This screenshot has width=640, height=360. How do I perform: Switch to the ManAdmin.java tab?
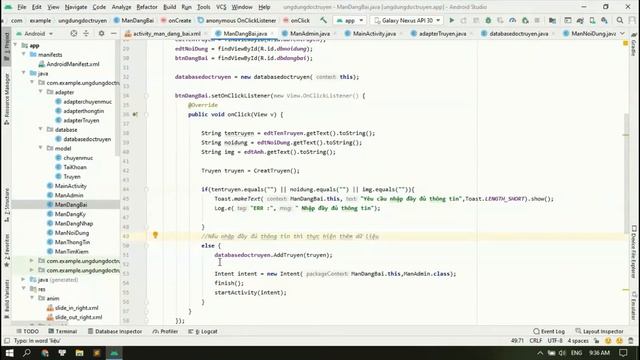point(309,33)
